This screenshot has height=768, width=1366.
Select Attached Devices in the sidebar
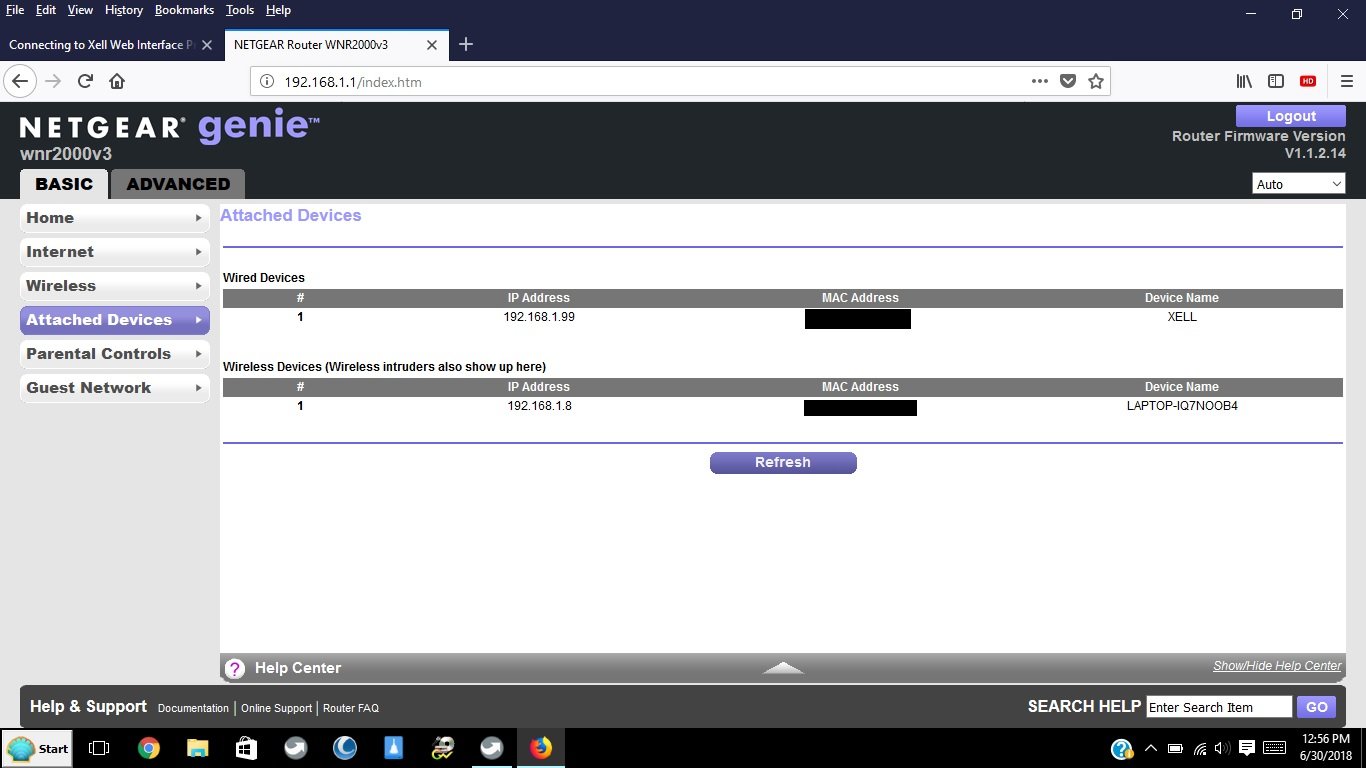pyautogui.click(x=114, y=320)
